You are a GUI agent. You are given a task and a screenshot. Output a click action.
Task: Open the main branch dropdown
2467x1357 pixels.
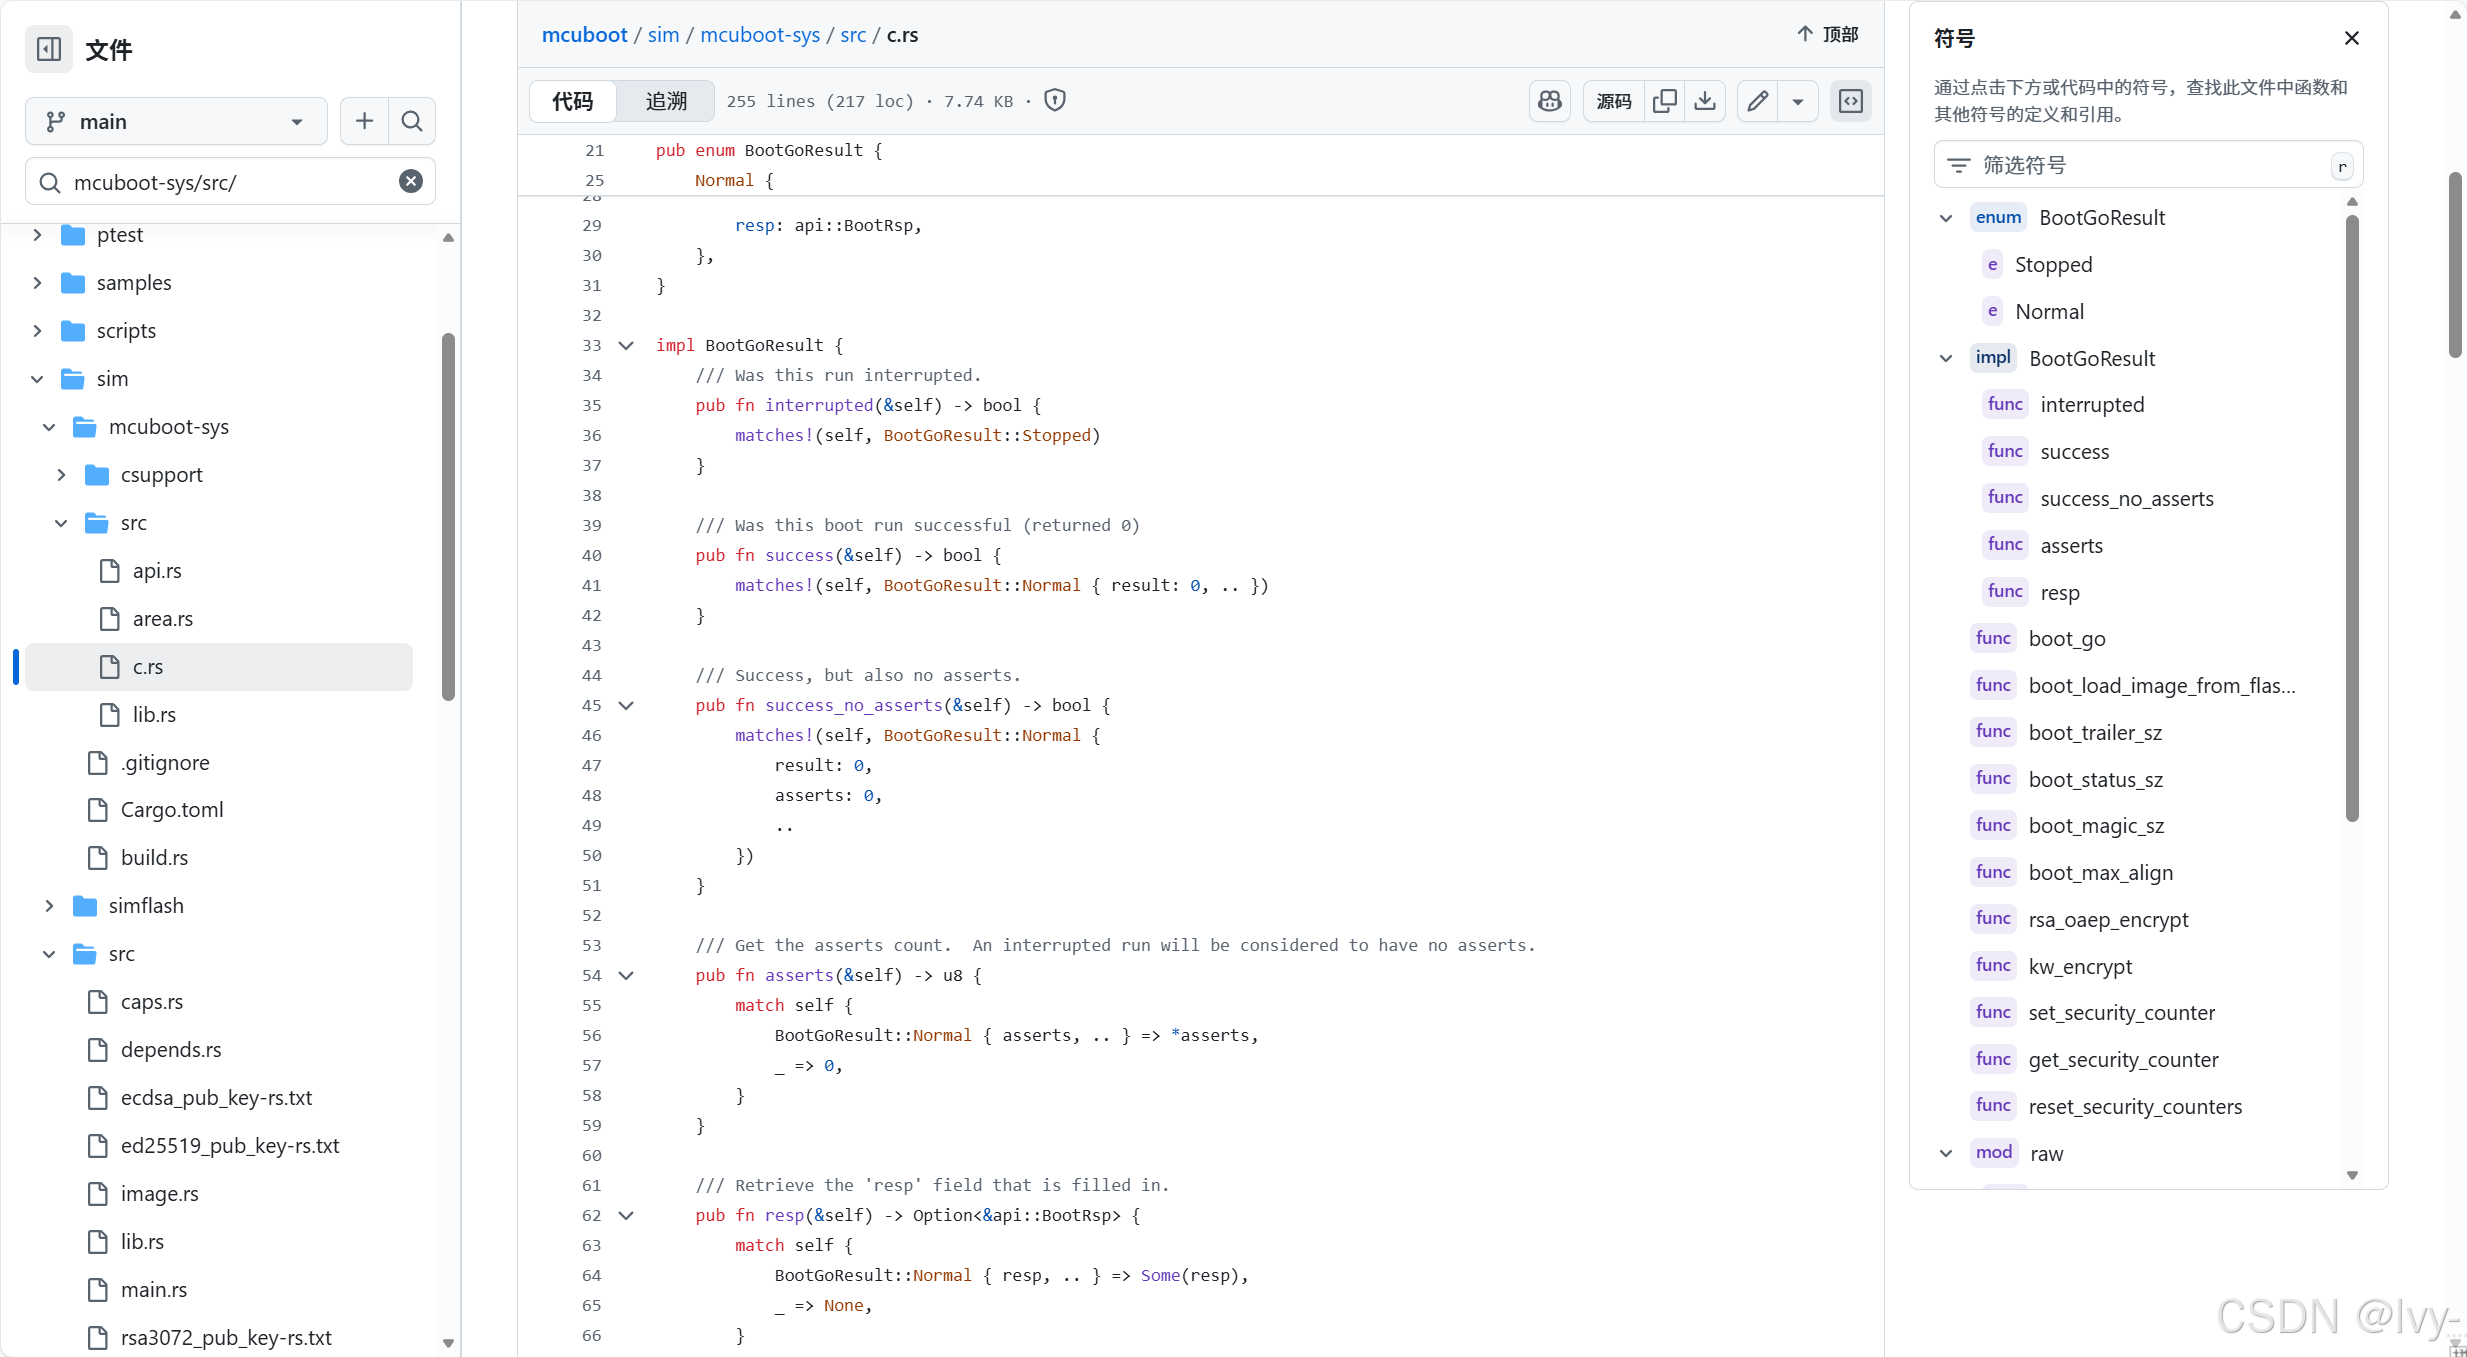(x=176, y=121)
